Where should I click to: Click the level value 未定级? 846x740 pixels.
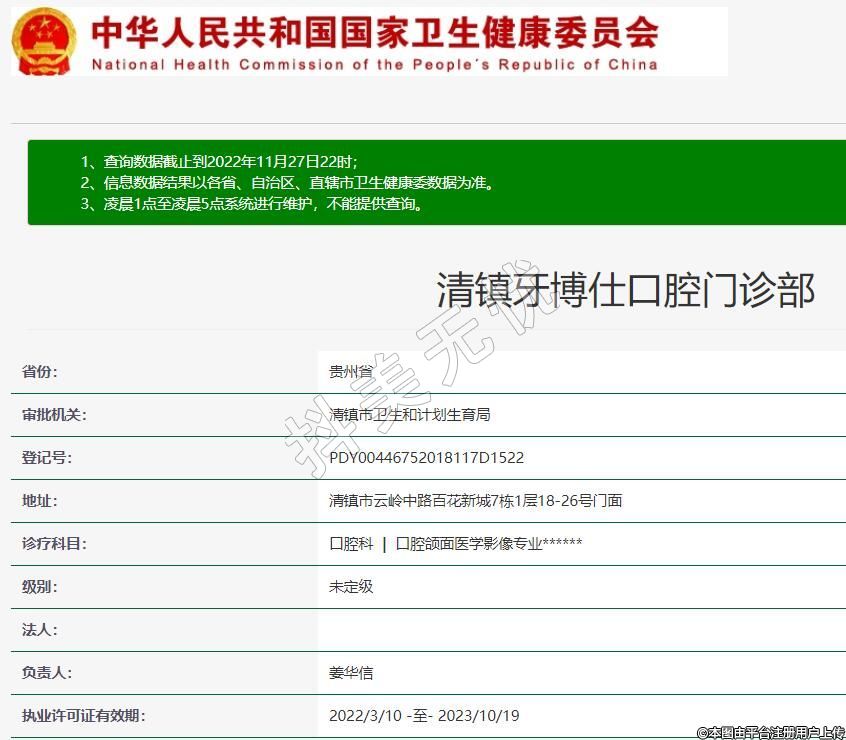pyautogui.click(x=351, y=587)
